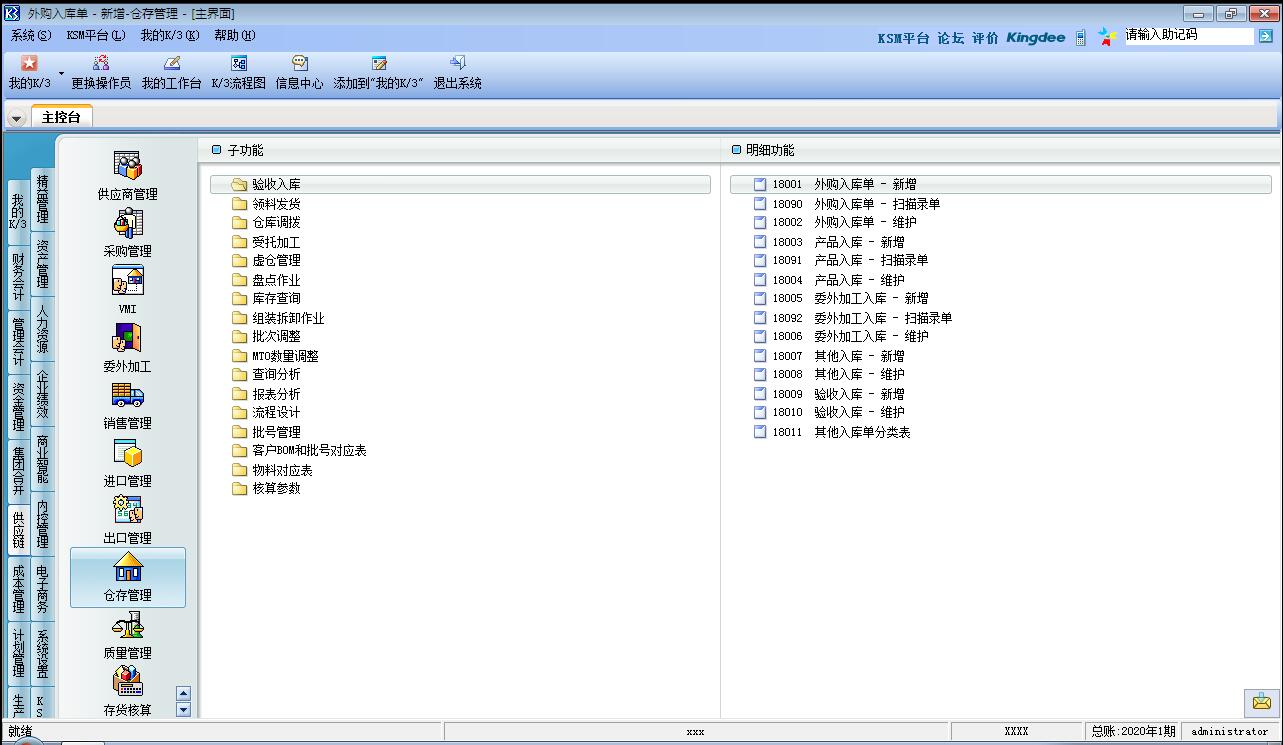Open the 质量管理 scales icon
The image size is (1283, 745).
coord(127,626)
